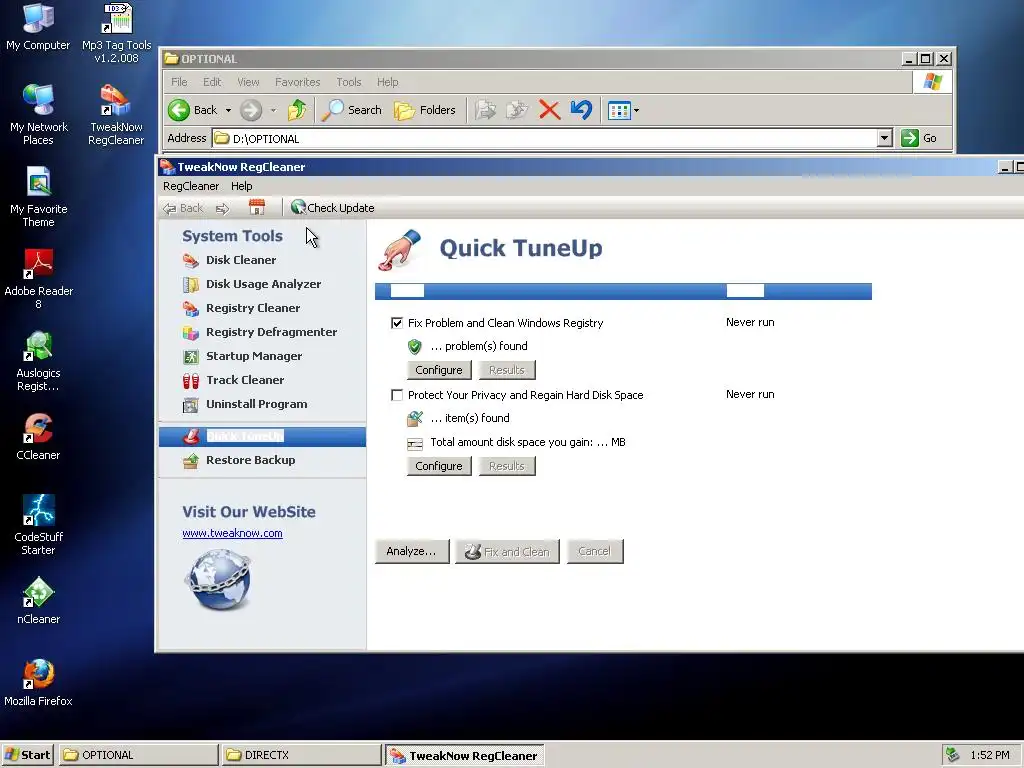This screenshot has height=768, width=1024.
Task: Select the TweakNow RegCleaner desktop shortcut
Action: pyautogui.click(x=116, y=115)
